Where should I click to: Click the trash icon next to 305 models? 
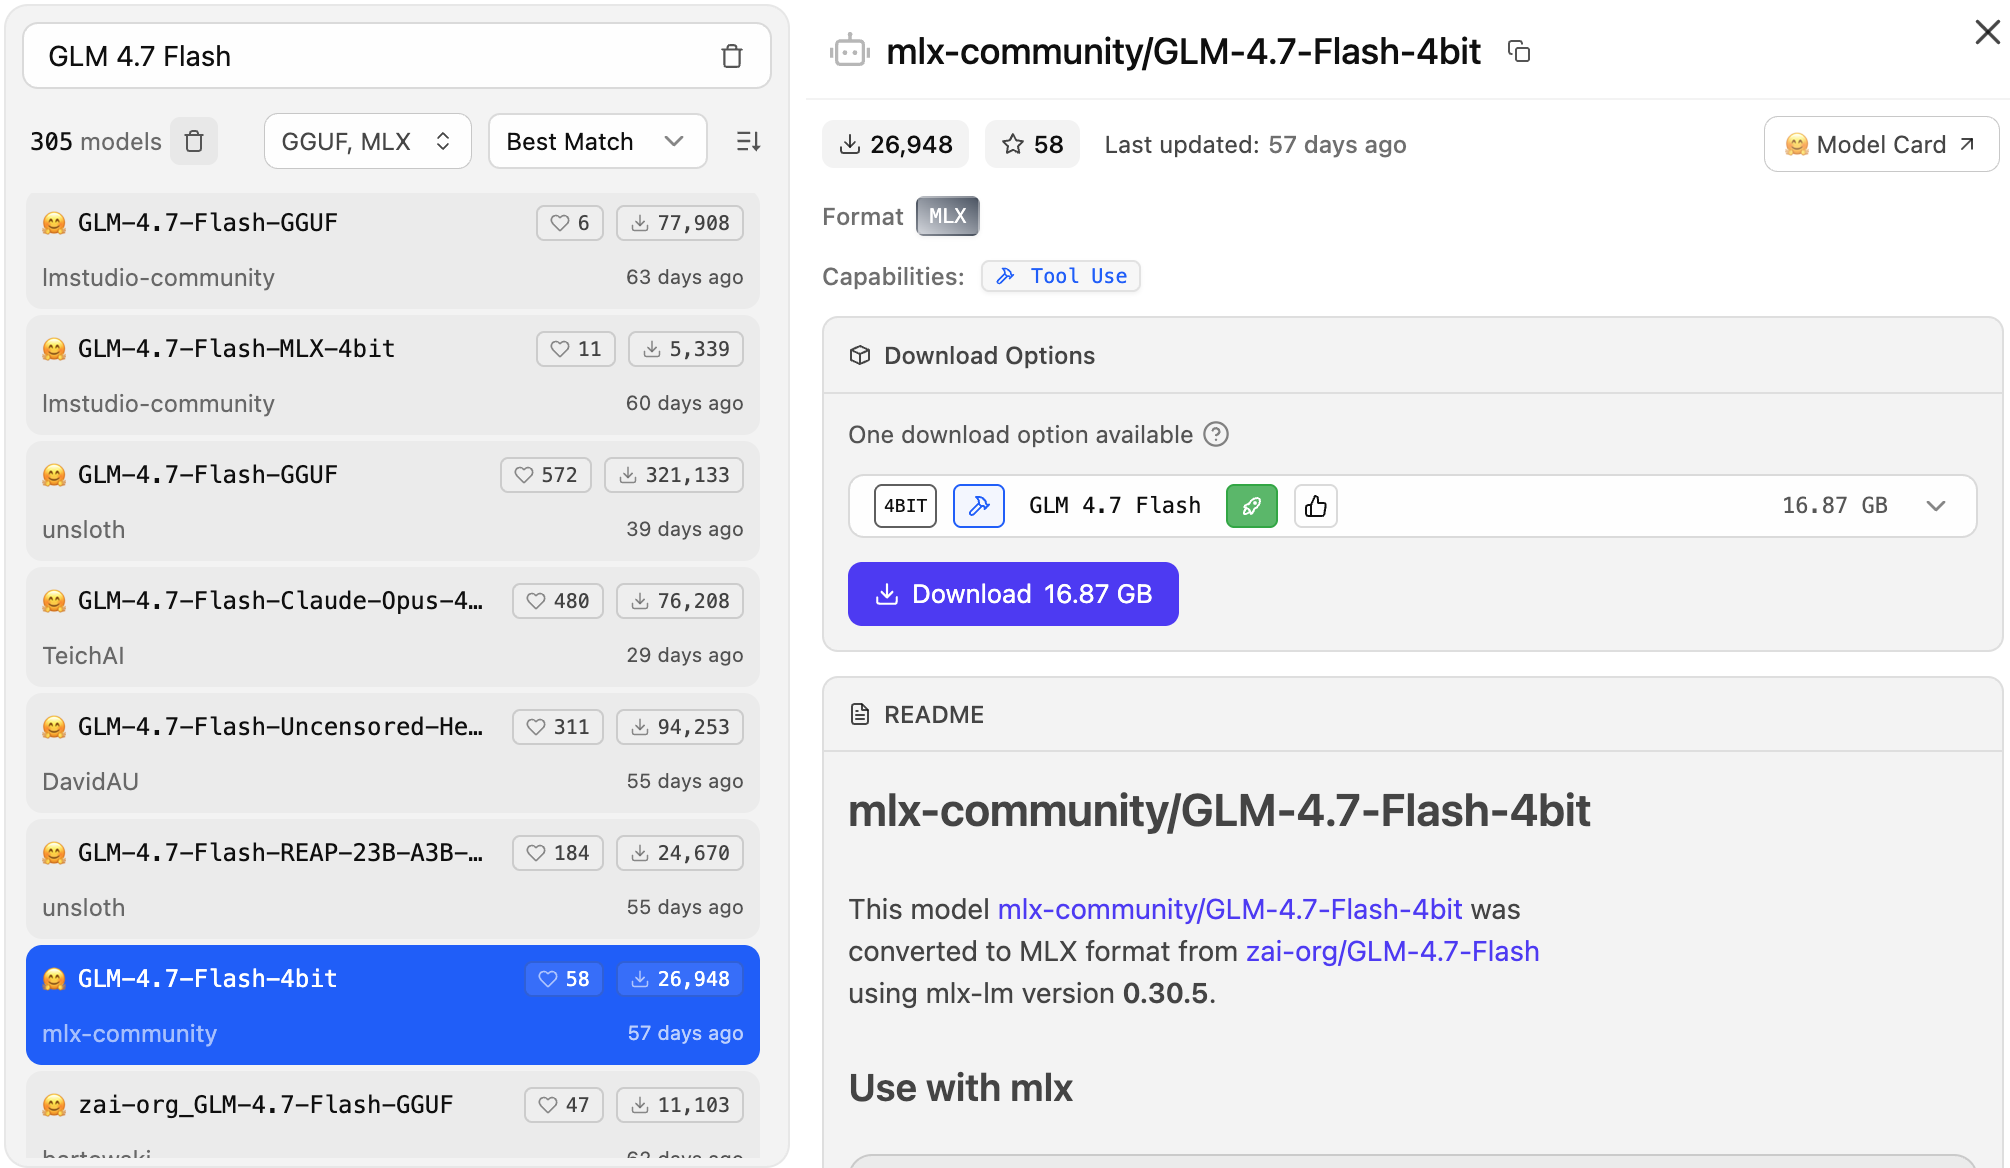tap(194, 141)
